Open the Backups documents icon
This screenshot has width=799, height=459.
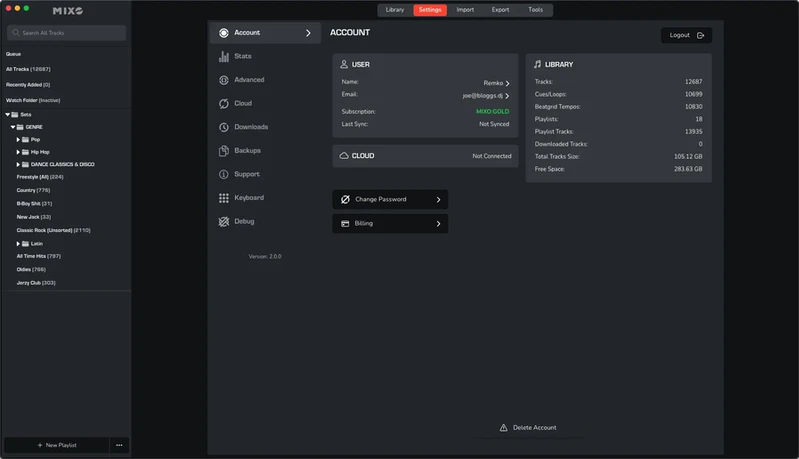pyautogui.click(x=224, y=151)
